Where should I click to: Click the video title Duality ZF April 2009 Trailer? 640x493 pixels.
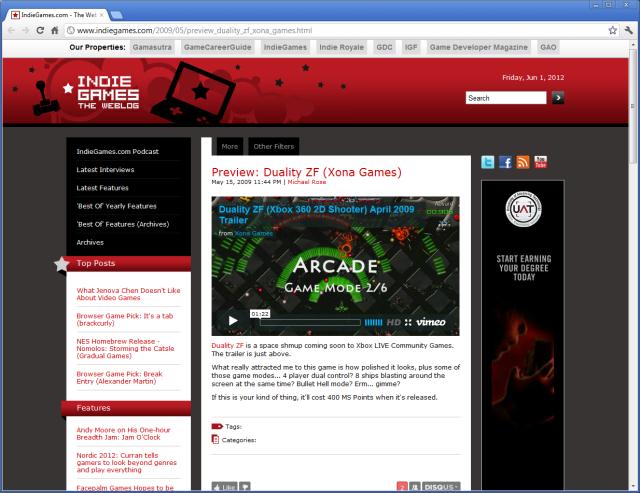coord(316,215)
